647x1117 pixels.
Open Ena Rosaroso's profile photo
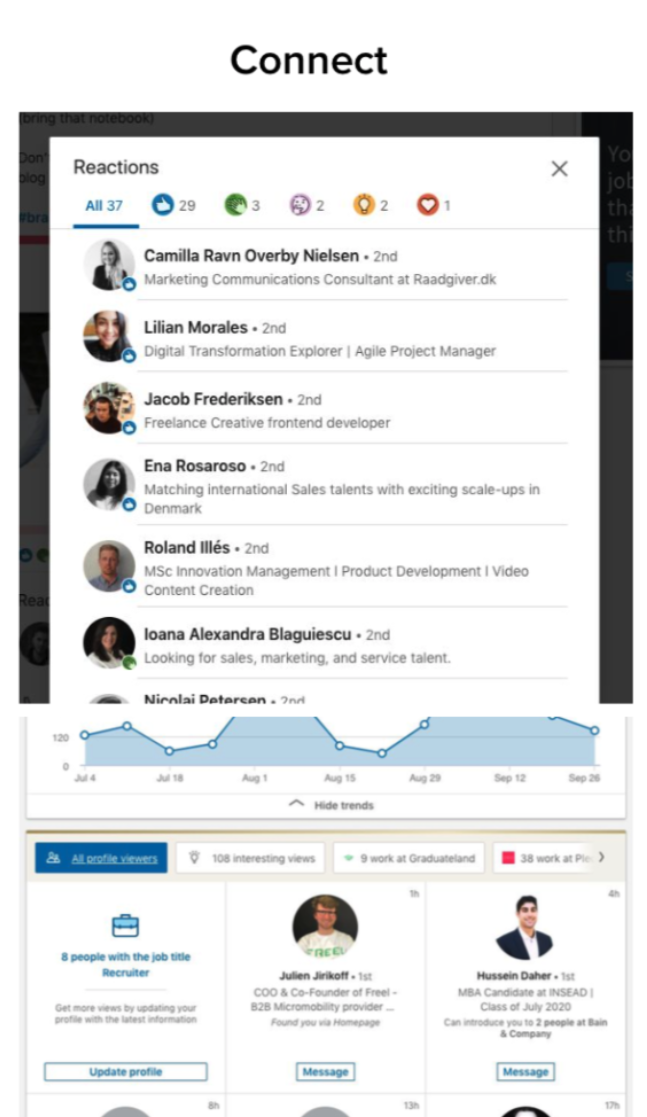(109, 484)
